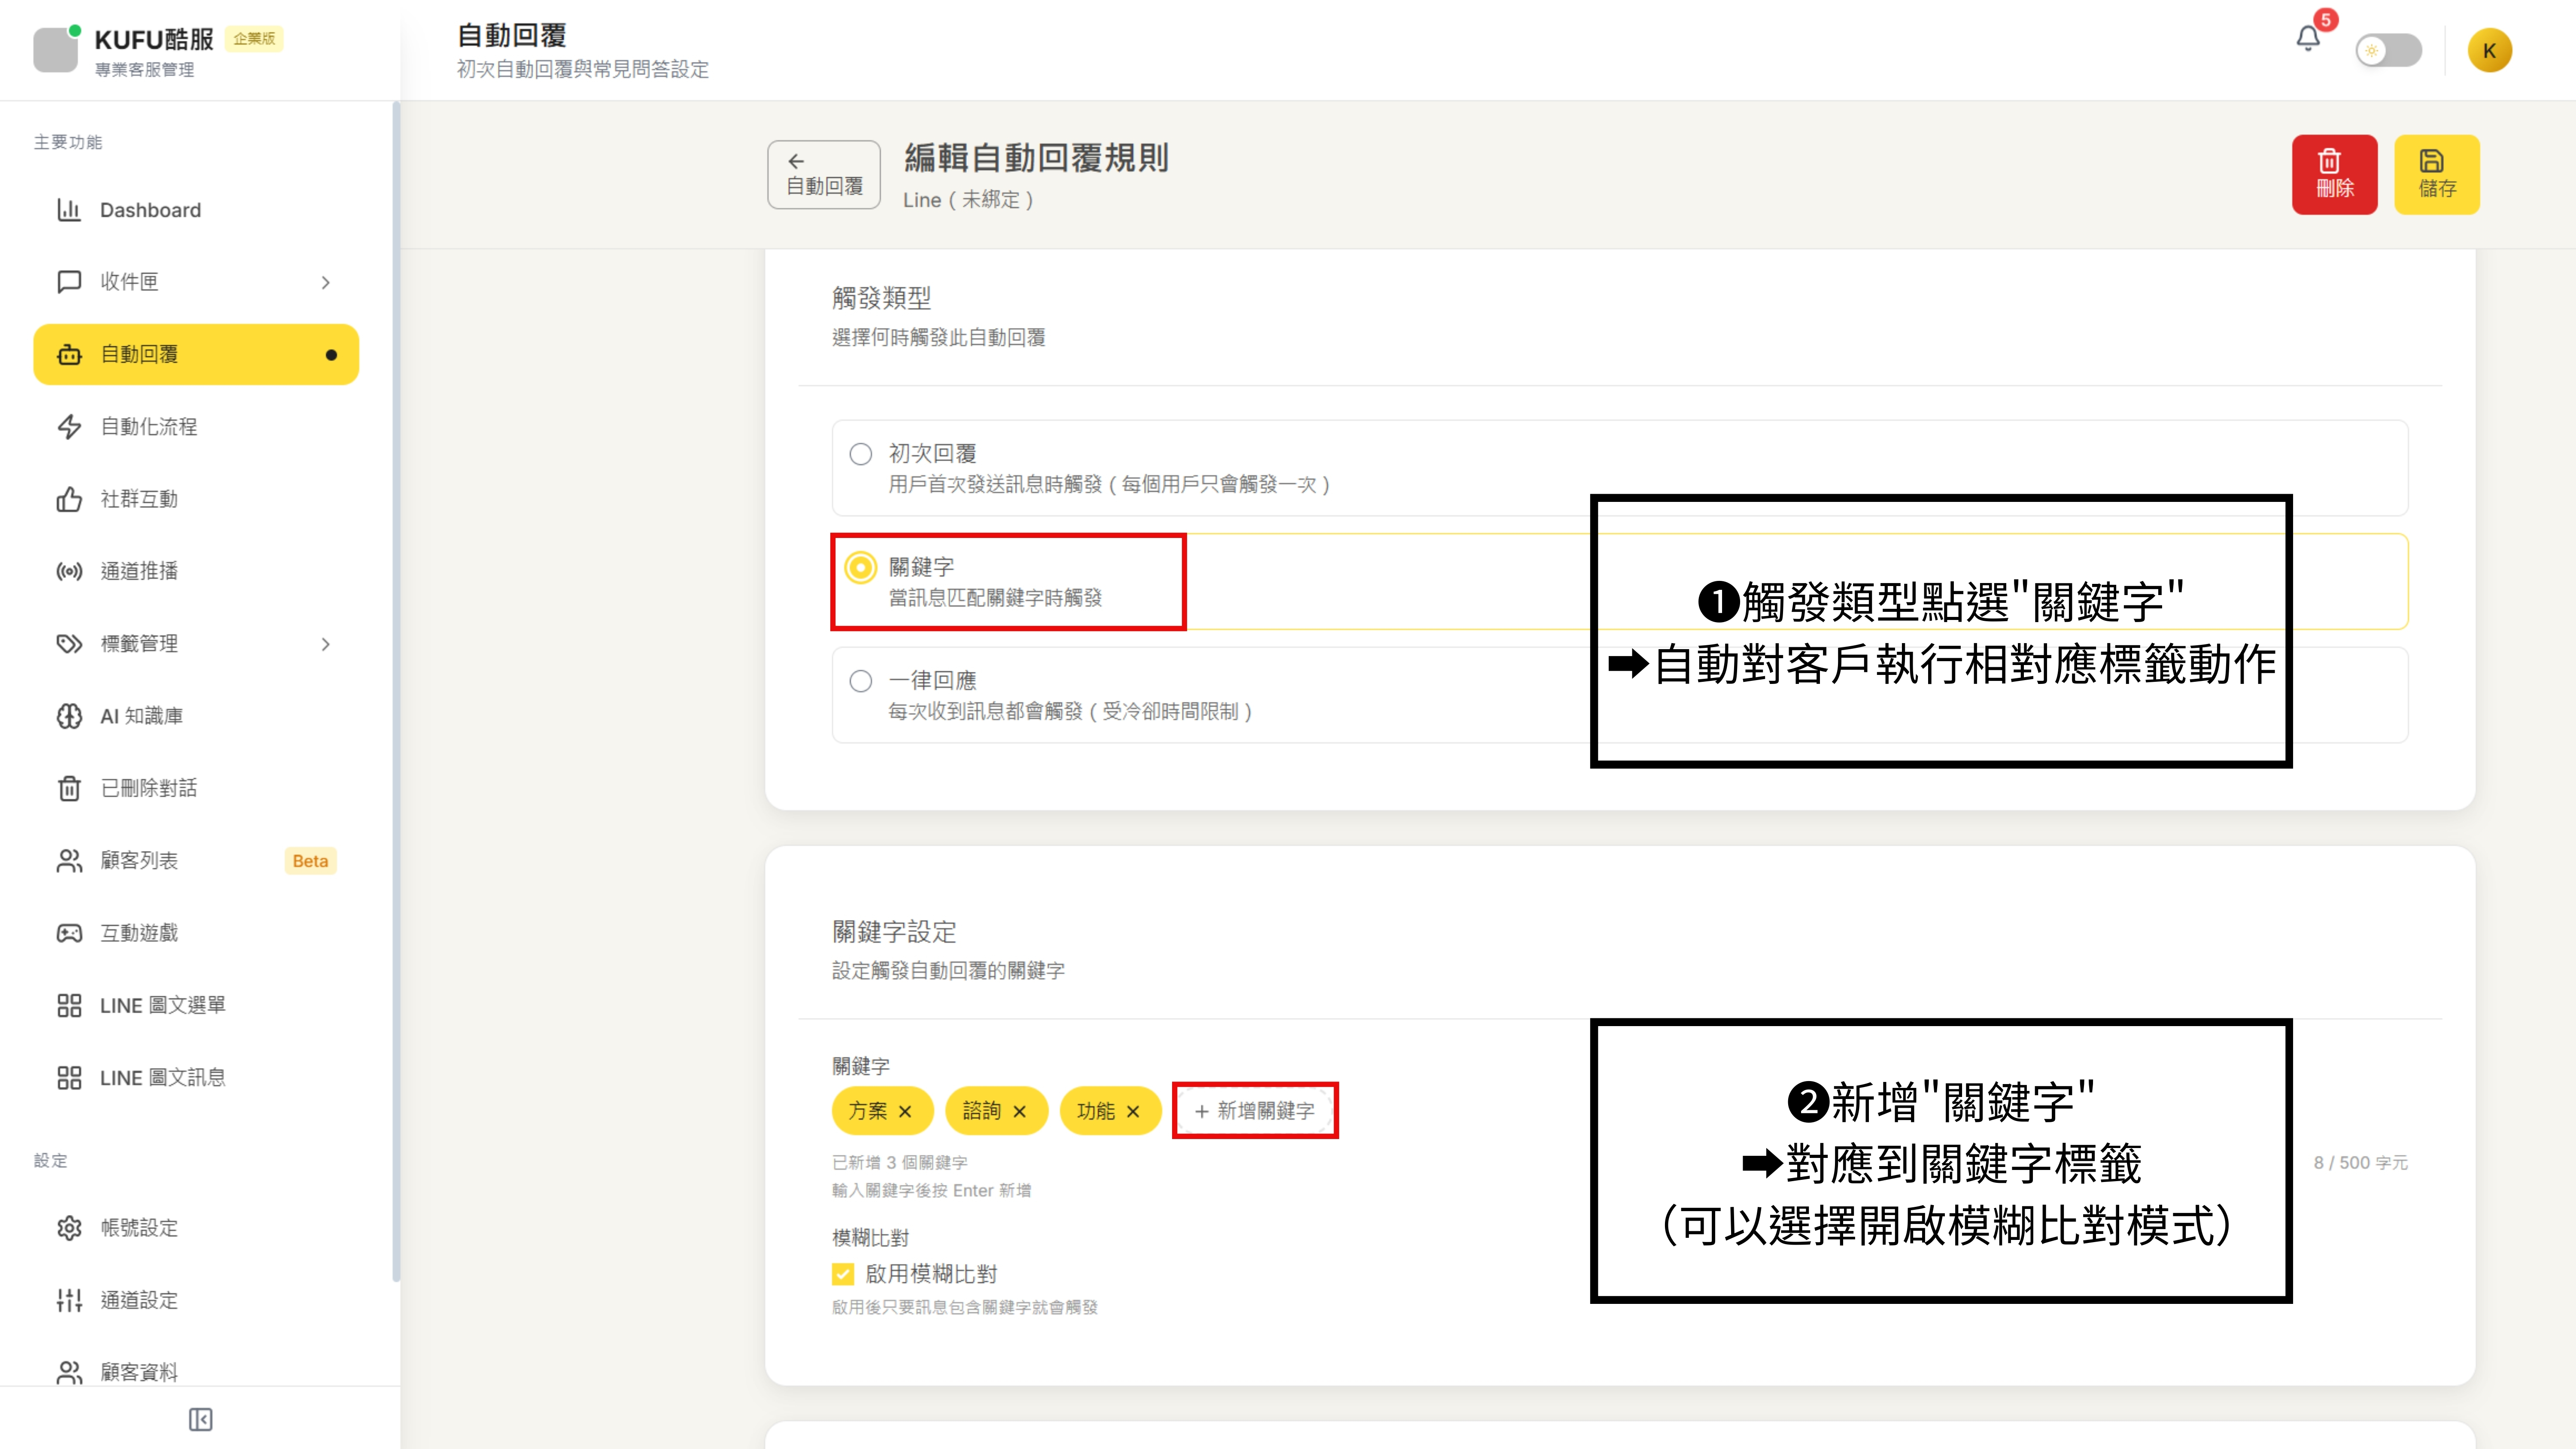Click 新增關鍵字 add keyword field
Screen dimensions: 2576x1449
[1255, 1111]
